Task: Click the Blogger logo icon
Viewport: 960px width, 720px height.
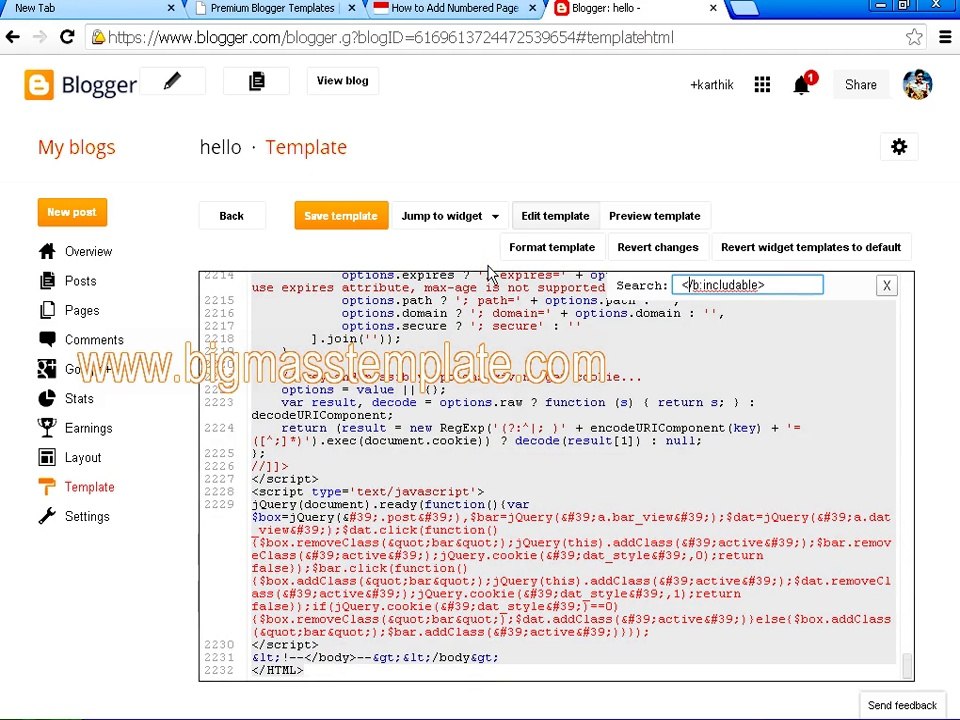Action: click(39, 84)
